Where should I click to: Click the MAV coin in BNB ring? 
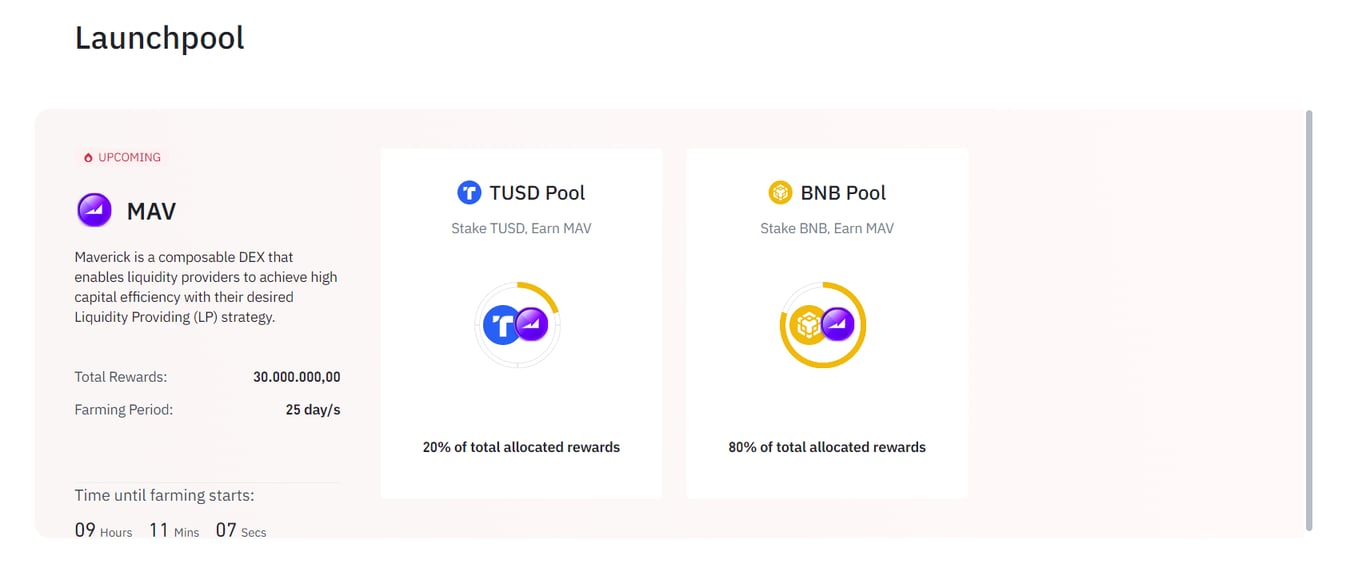[838, 325]
